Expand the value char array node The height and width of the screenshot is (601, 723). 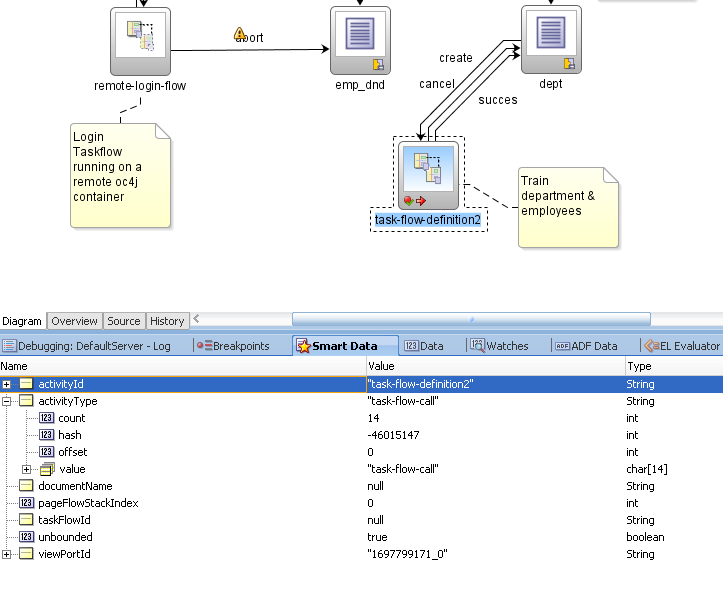pyautogui.click(x=27, y=470)
